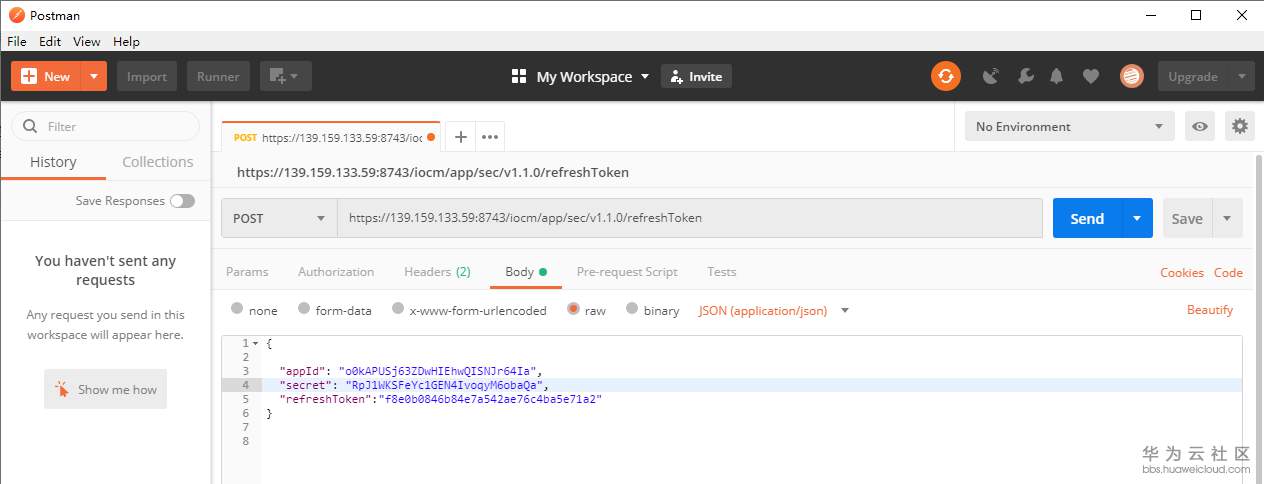
Task: Switch to the History tab
Action: [x=53, y=162]
